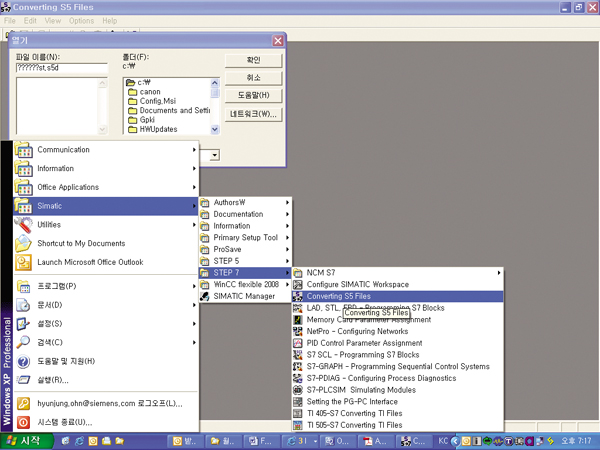The image size is (600, 450).
Task: Click the Utilities tools icon
Action: 23,225
